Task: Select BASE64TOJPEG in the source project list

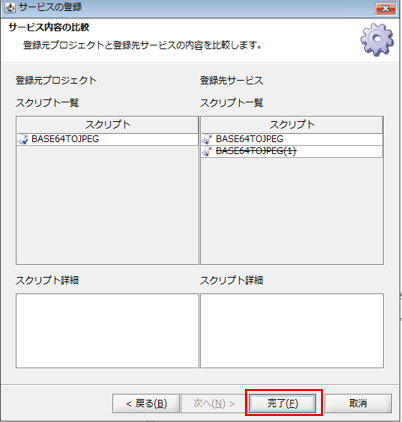Action: pyautogui.click(x=107, y=139)
